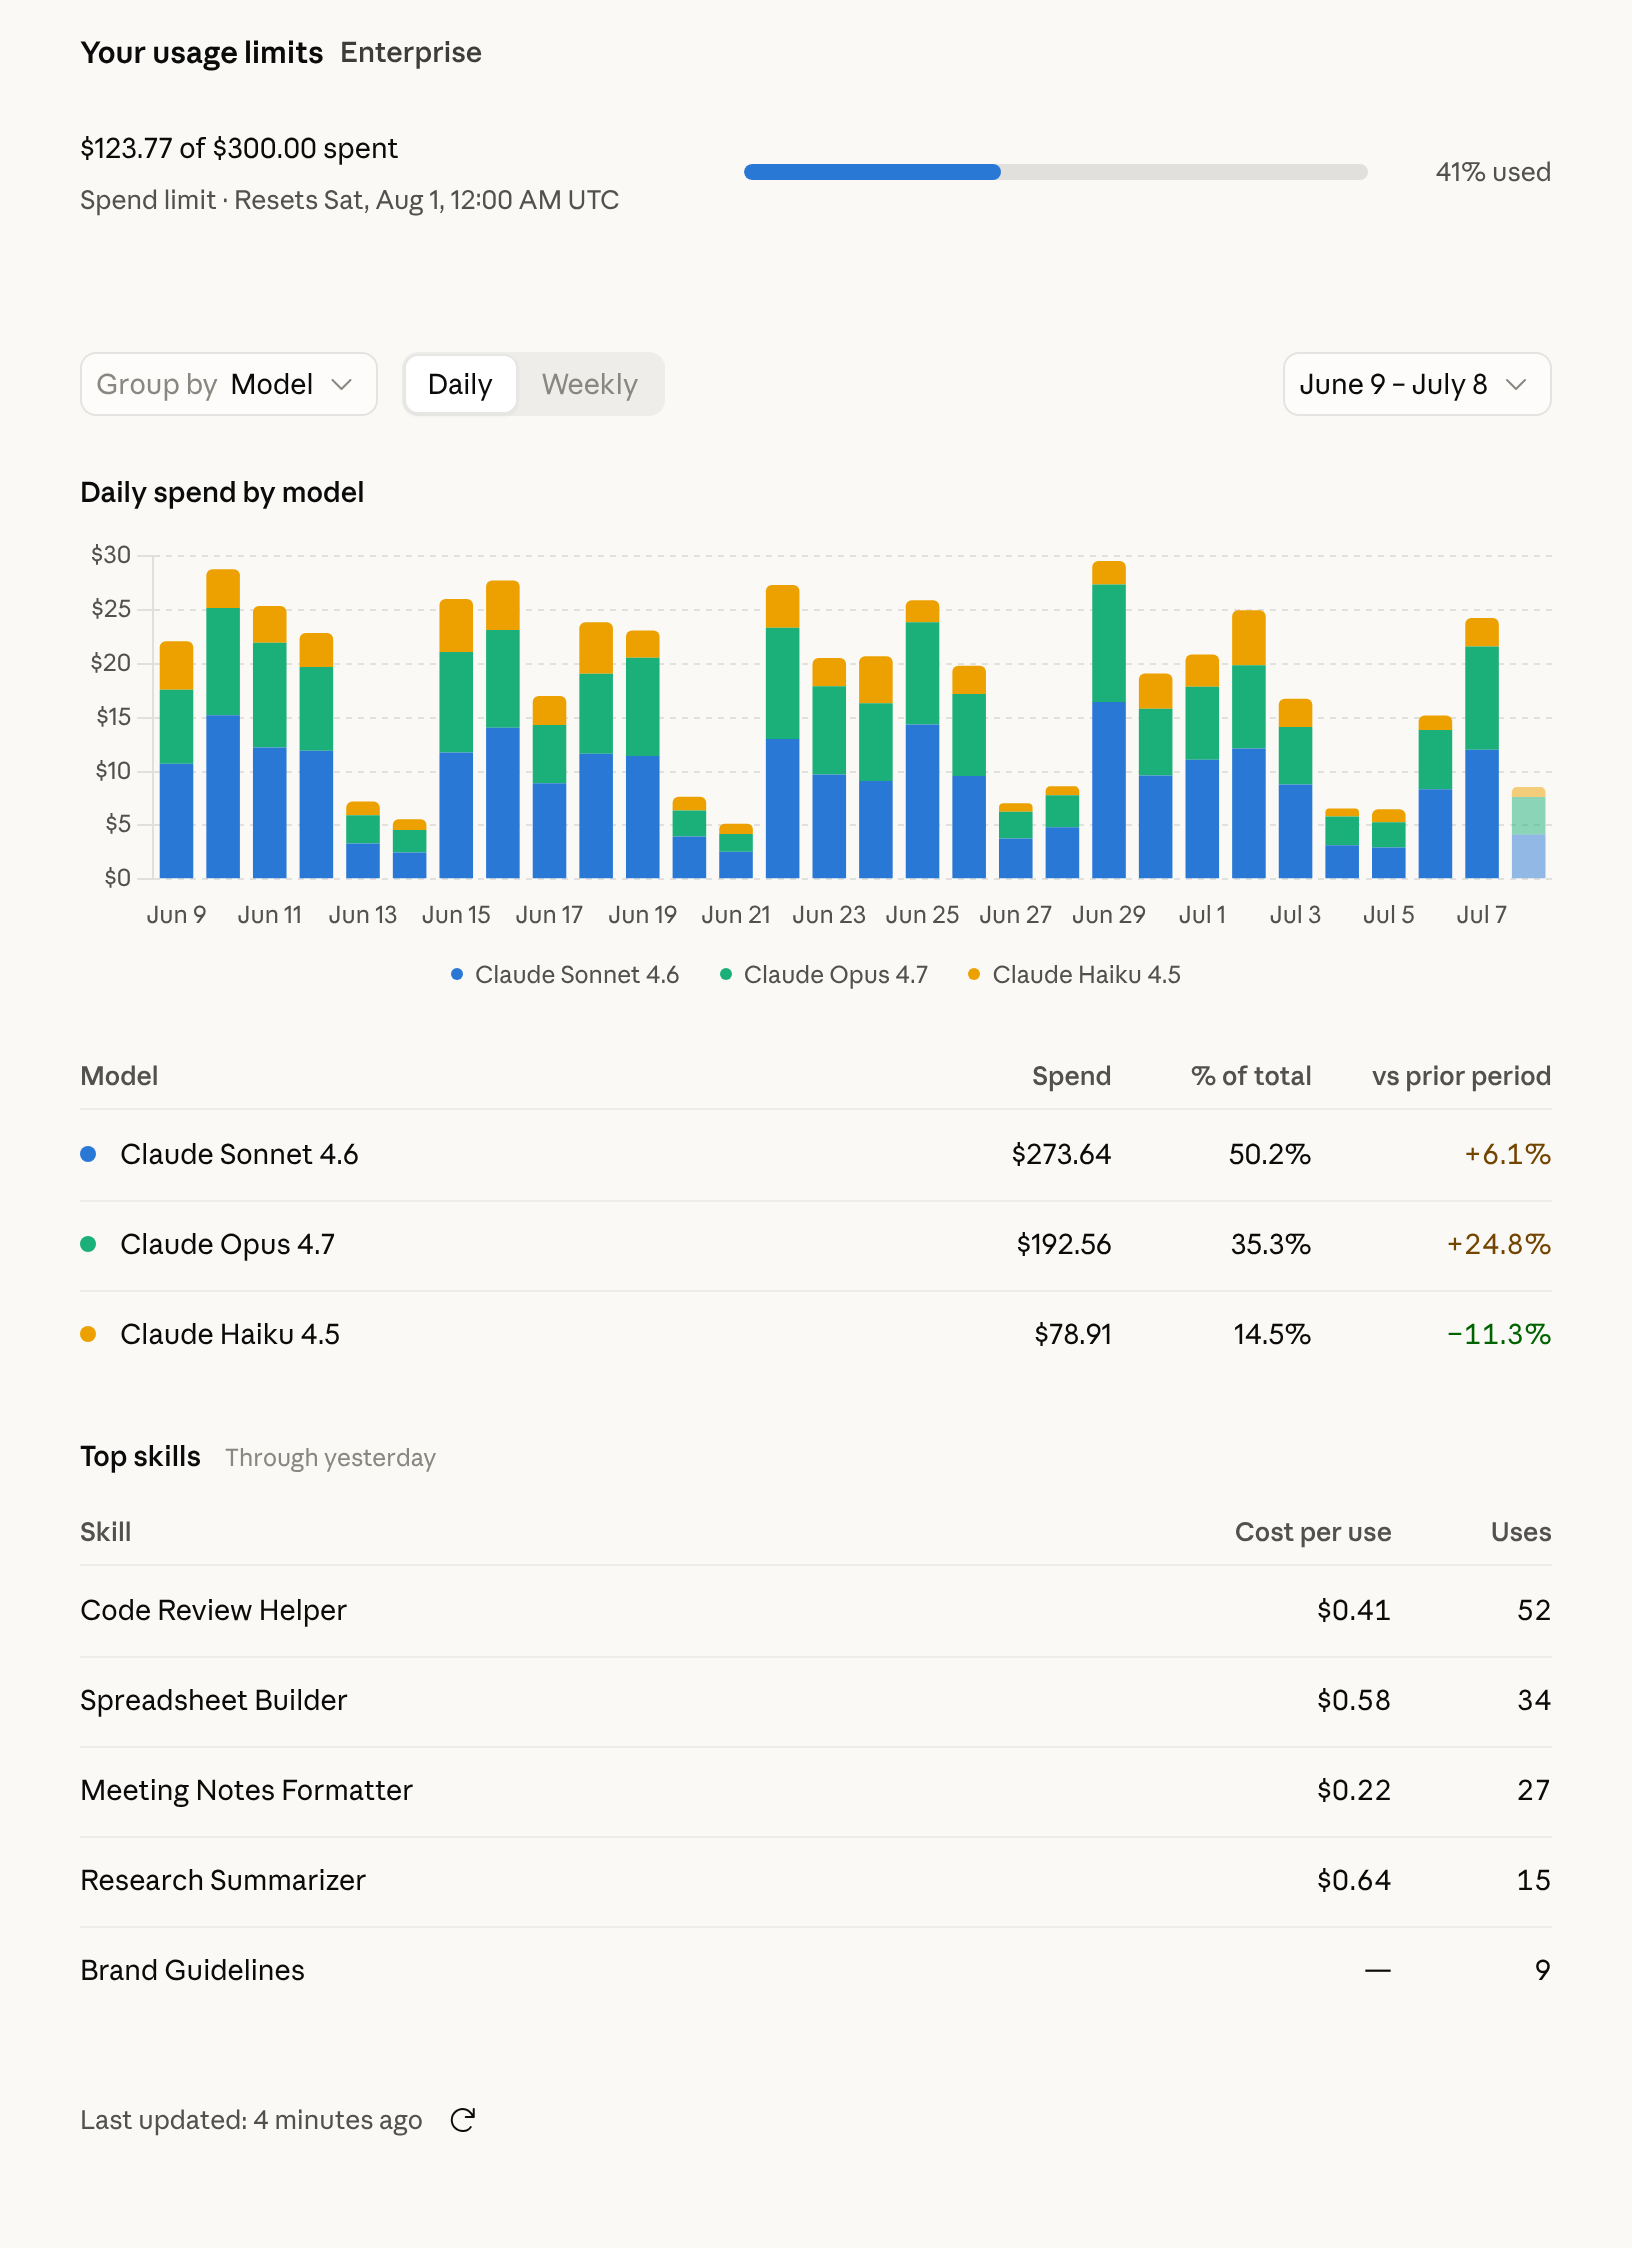Open the Code Review Helper skill row
Image resolution: width=1632 pixels, height=2248 pixels.
816,1610
